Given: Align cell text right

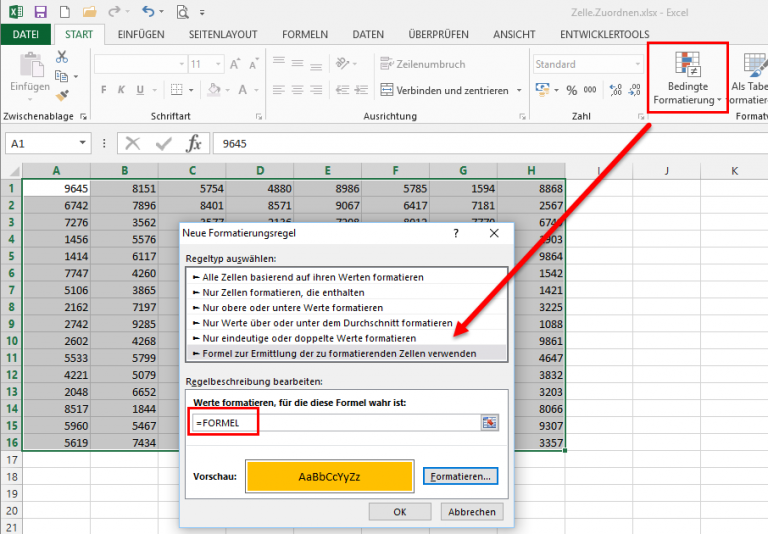Looking at the screenshot, I should (x=316, y=90).
